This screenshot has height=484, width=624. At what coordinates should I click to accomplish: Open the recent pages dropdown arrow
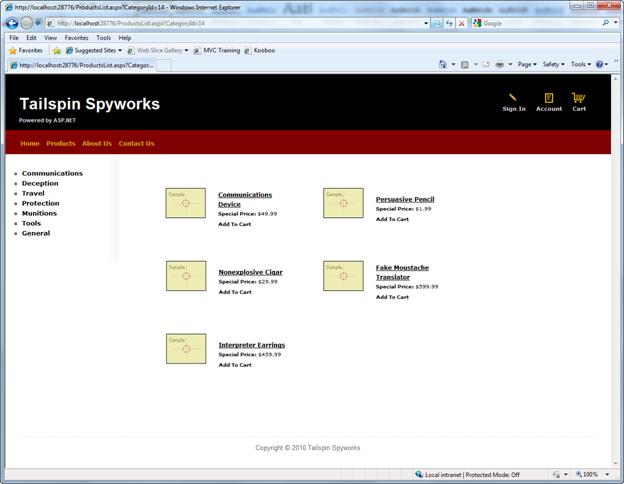coord(38,23)
